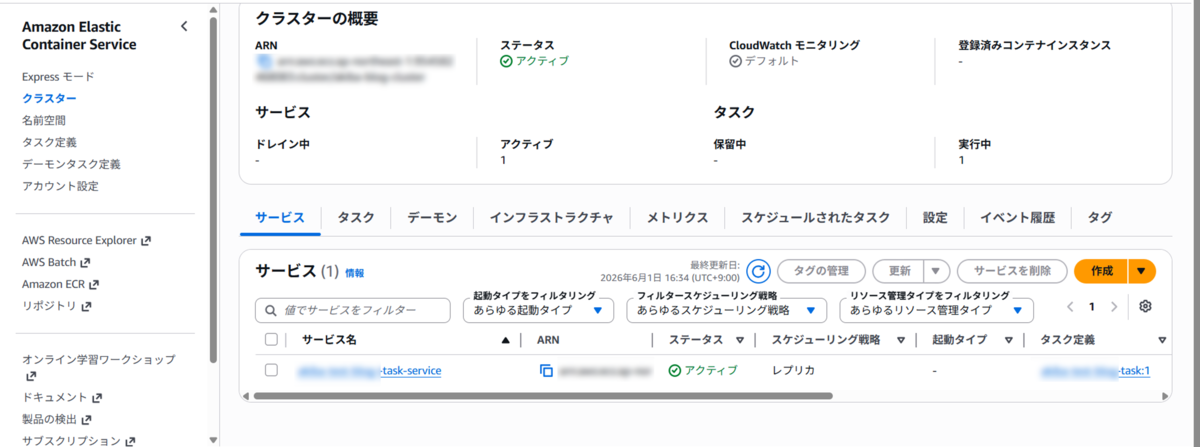
Task: Sort by サービス名 column arrow
Action: pyautogui.click(x=505, y=340)
